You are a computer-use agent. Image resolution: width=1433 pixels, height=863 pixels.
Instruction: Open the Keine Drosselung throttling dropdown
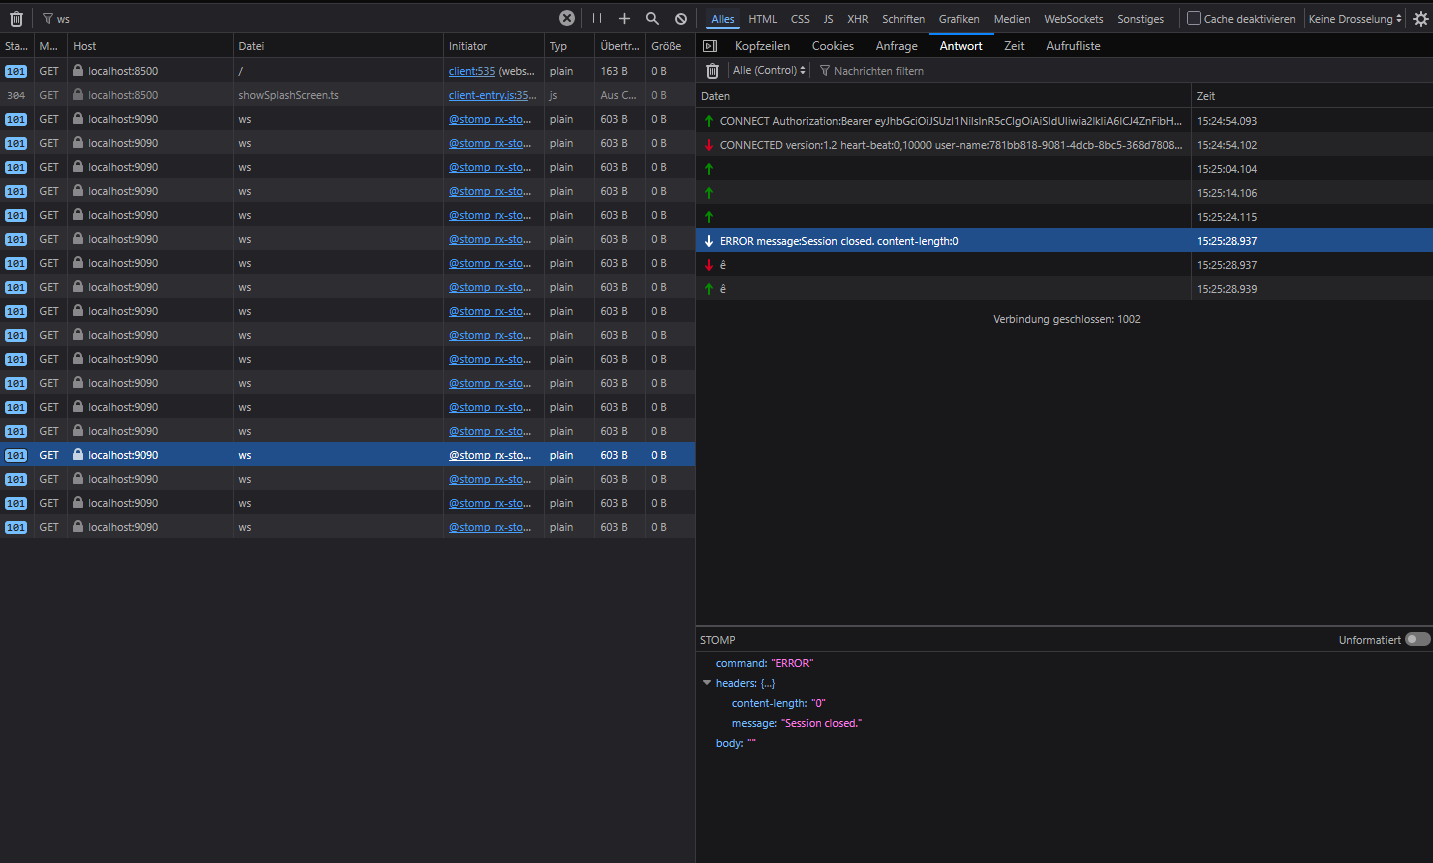(x=1355, y=19)
